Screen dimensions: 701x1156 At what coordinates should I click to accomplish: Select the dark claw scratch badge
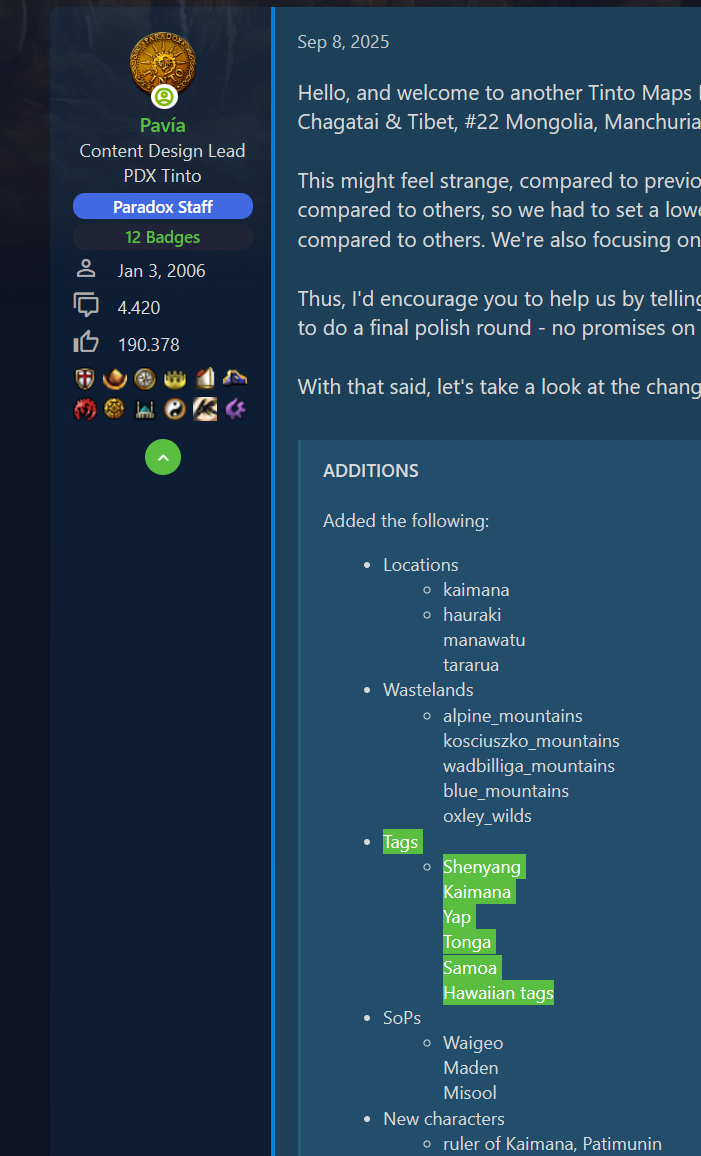pos(205,408)
